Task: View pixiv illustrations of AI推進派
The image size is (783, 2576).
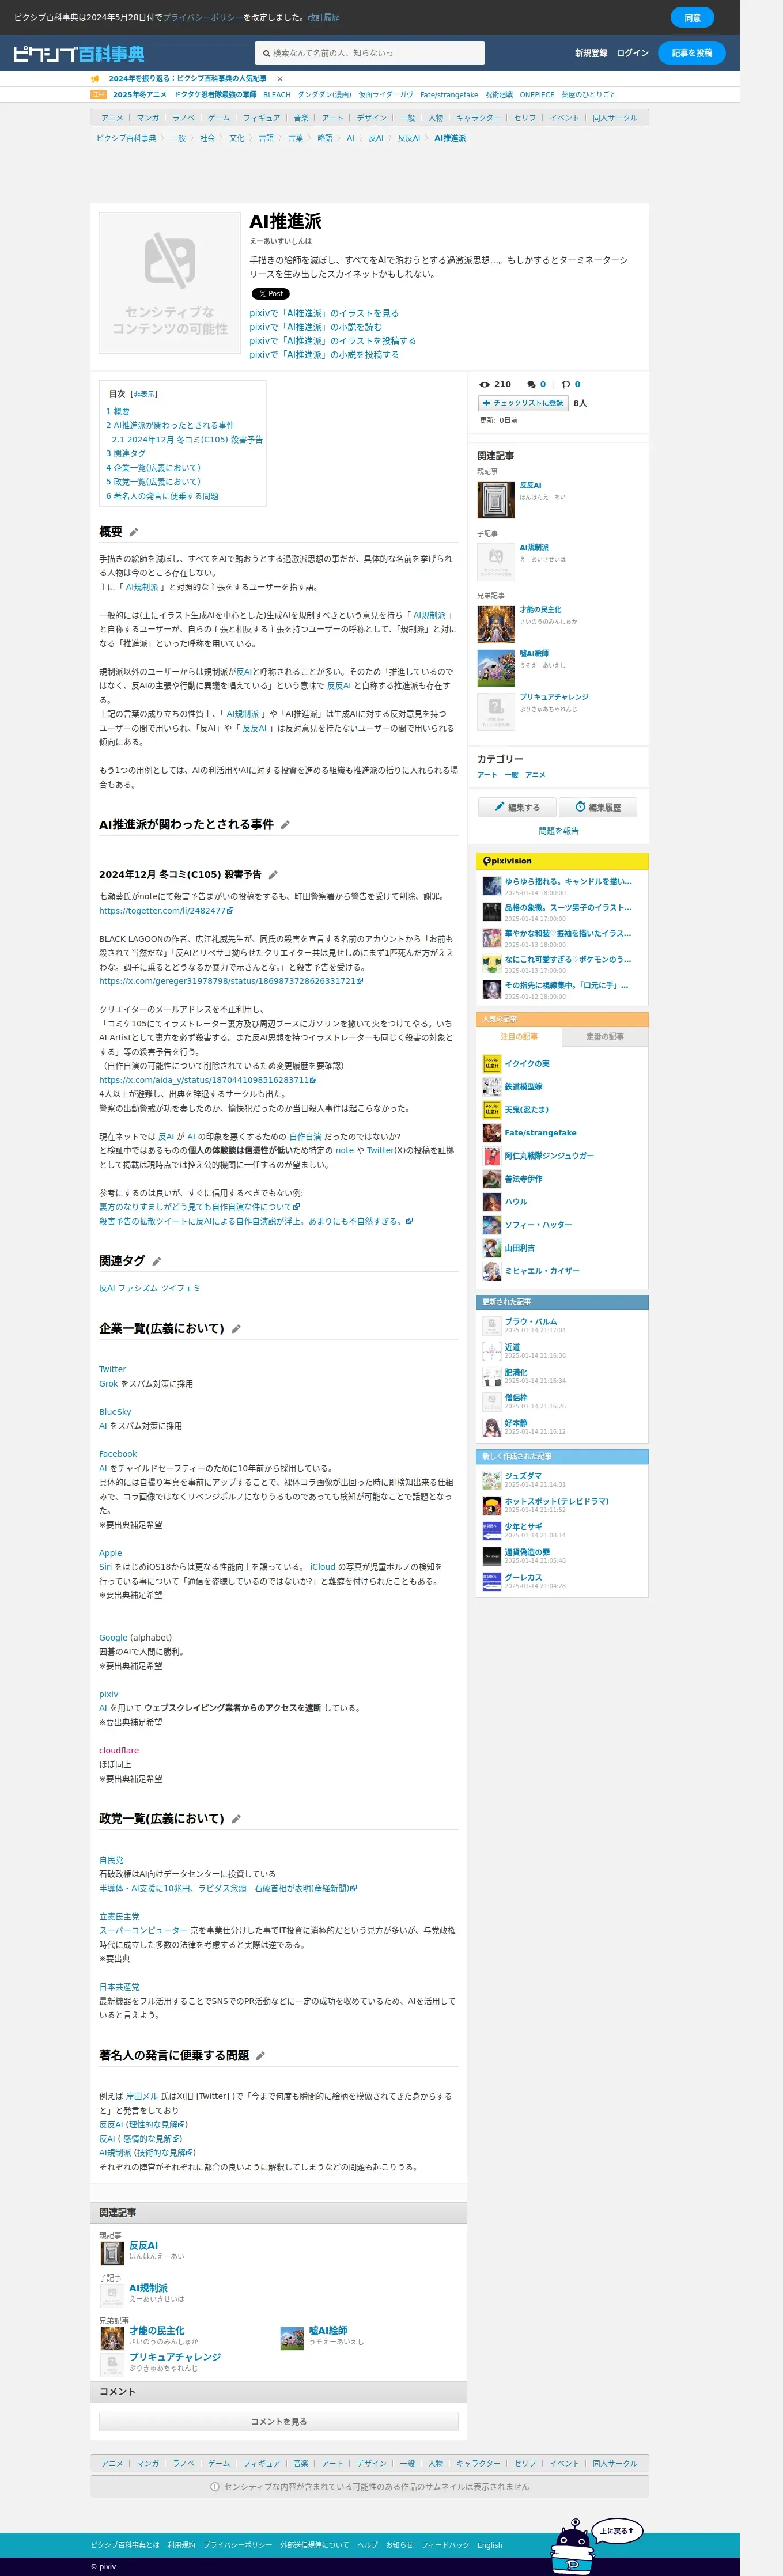Action: (x=324, y=313)
